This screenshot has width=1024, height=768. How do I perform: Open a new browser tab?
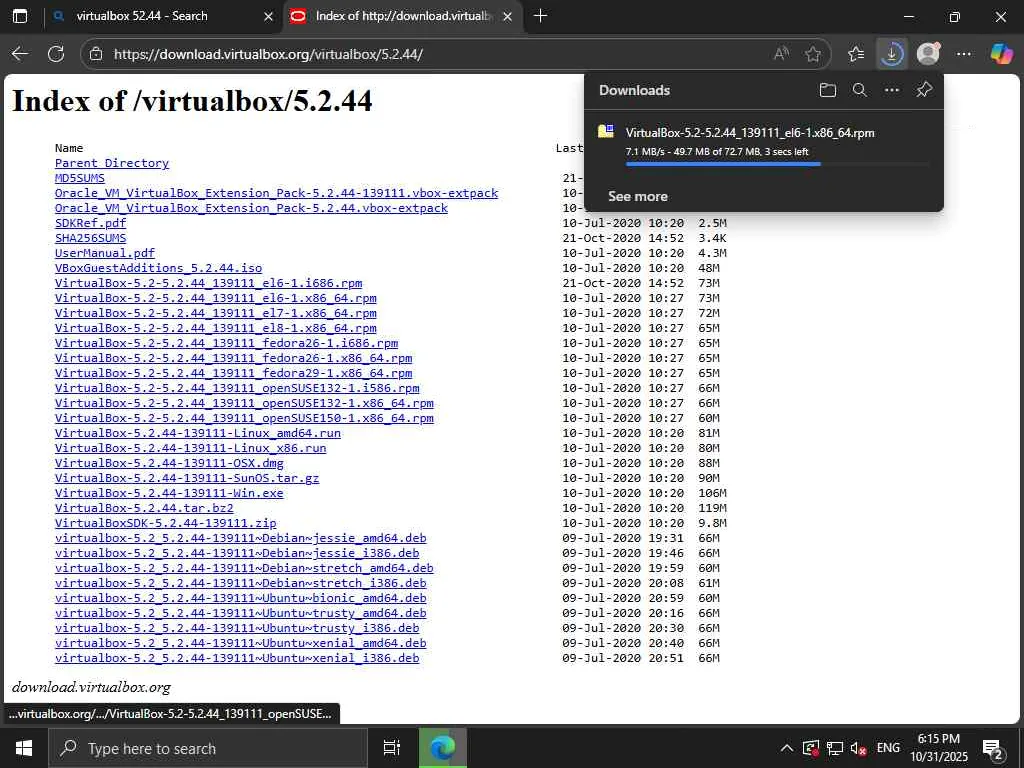541,16
